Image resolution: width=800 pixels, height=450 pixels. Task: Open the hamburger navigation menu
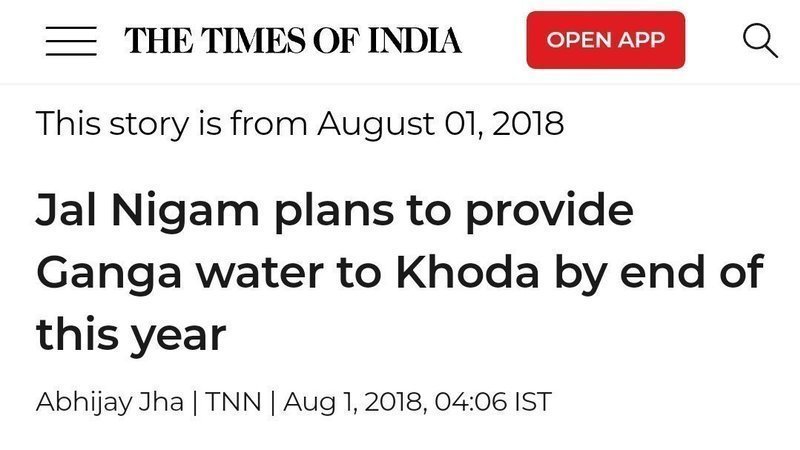point(70,41)
